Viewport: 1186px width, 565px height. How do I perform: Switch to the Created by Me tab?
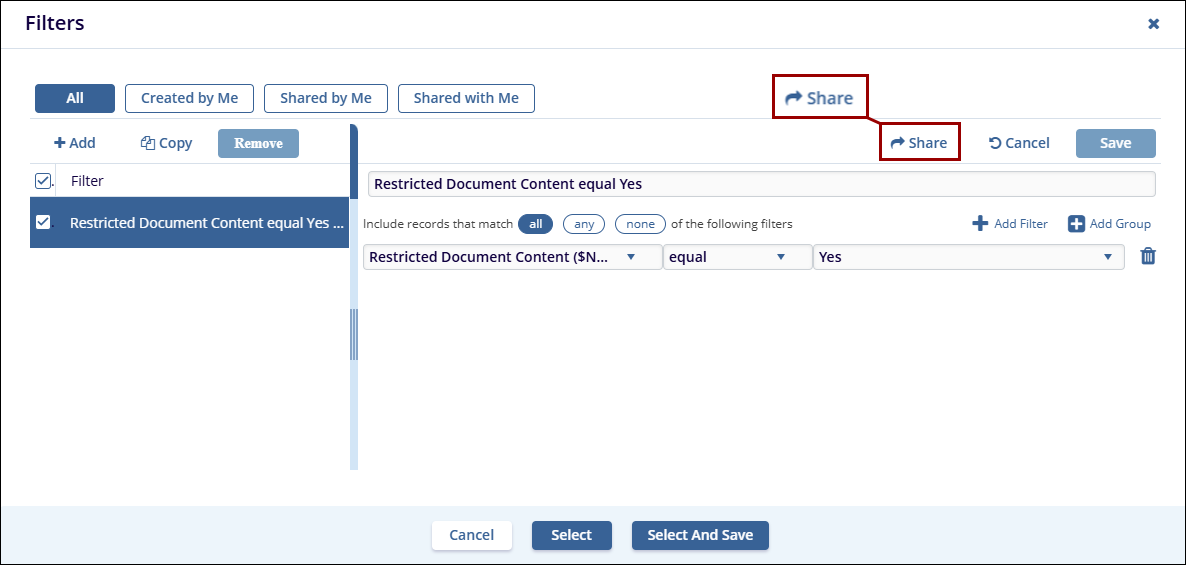coord(189,98)
